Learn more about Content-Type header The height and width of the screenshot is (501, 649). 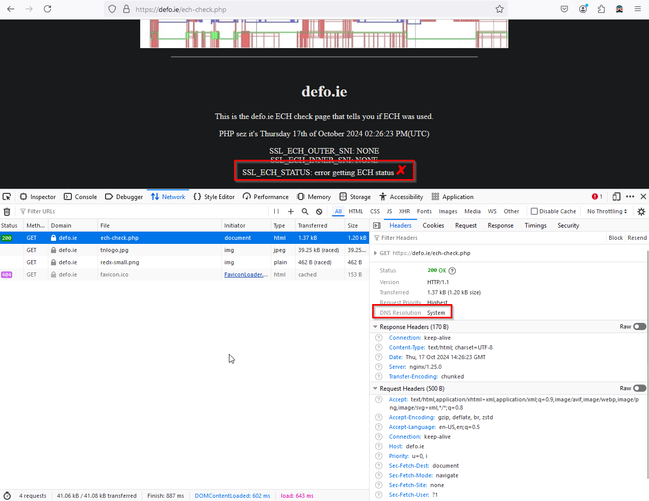(x=378, y=347)
